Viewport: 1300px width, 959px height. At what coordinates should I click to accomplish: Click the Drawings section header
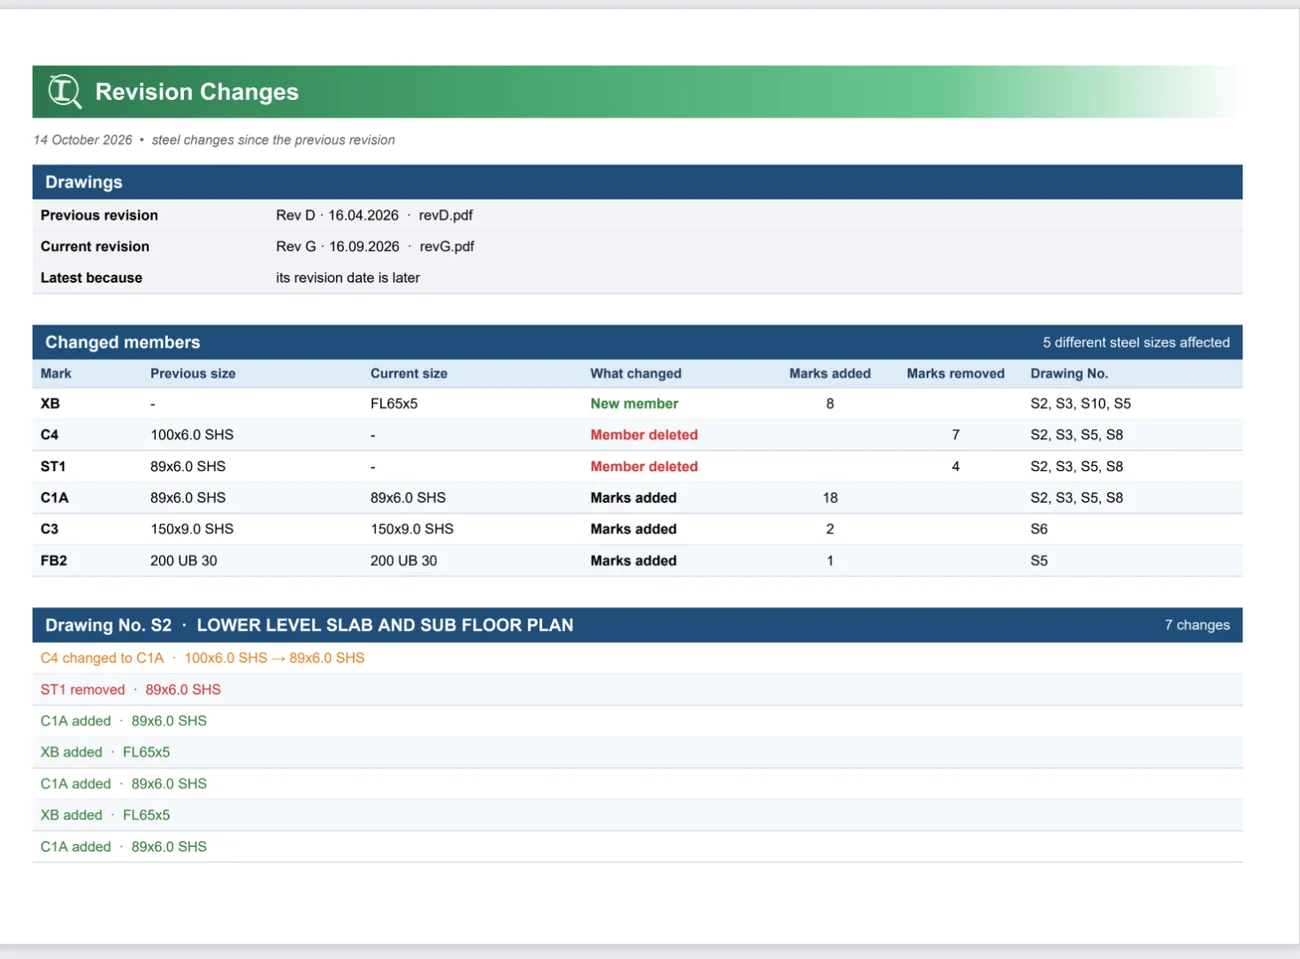point(637,182)
